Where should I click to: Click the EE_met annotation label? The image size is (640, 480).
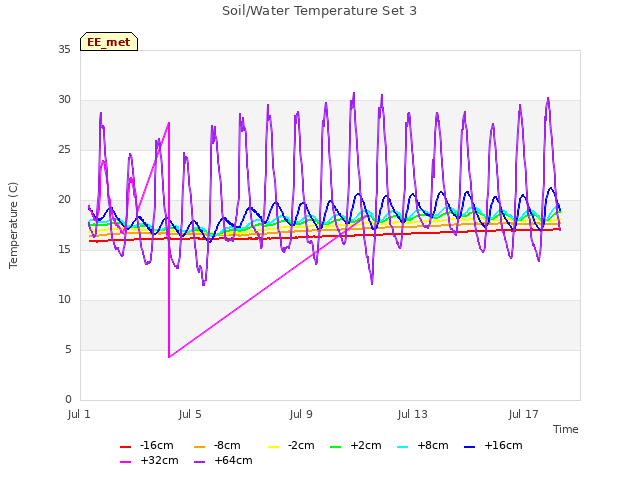[109, 42]
